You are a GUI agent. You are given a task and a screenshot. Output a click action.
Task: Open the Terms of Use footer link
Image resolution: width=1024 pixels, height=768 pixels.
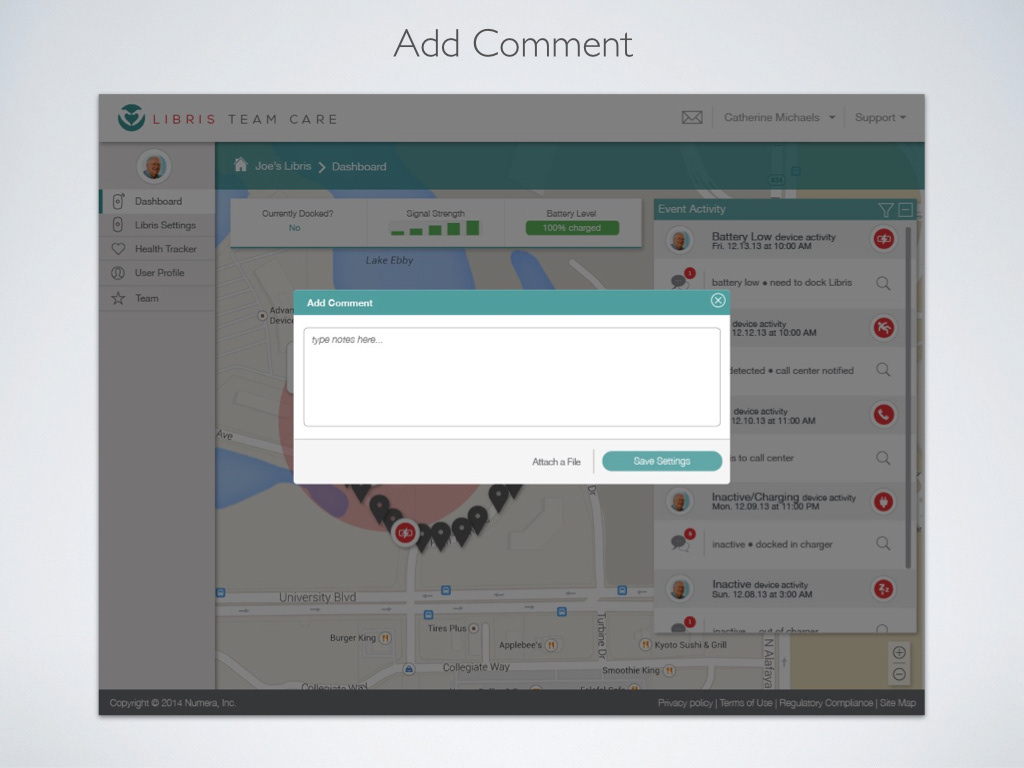746,703
